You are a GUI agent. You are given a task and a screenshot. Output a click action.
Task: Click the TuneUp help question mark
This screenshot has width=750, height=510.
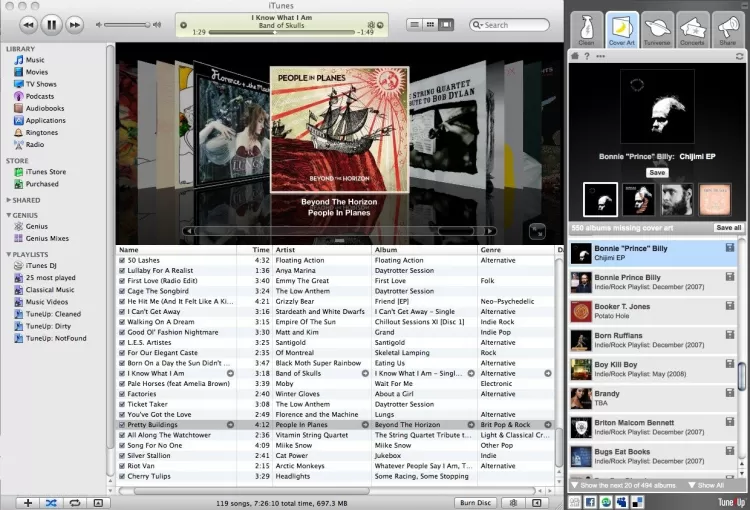586,56
